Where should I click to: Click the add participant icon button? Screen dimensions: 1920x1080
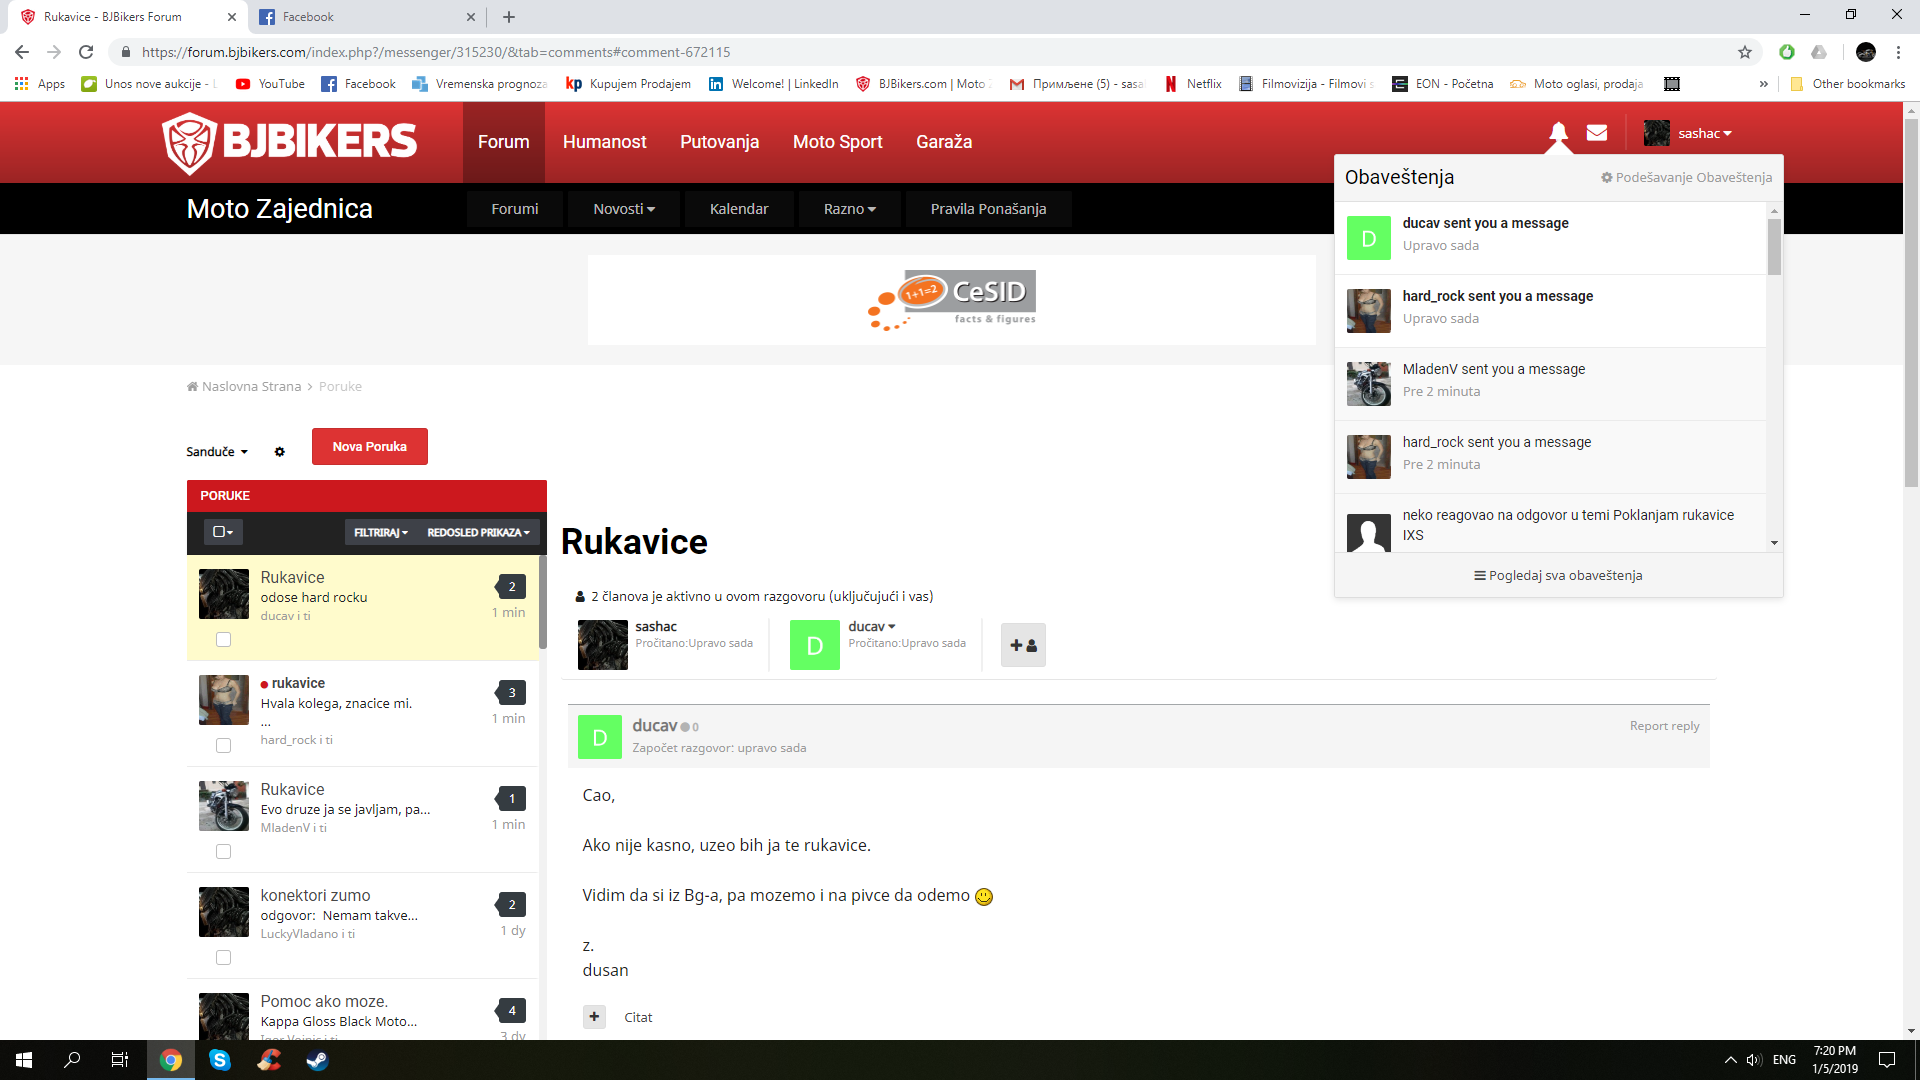click(1023, 645)
